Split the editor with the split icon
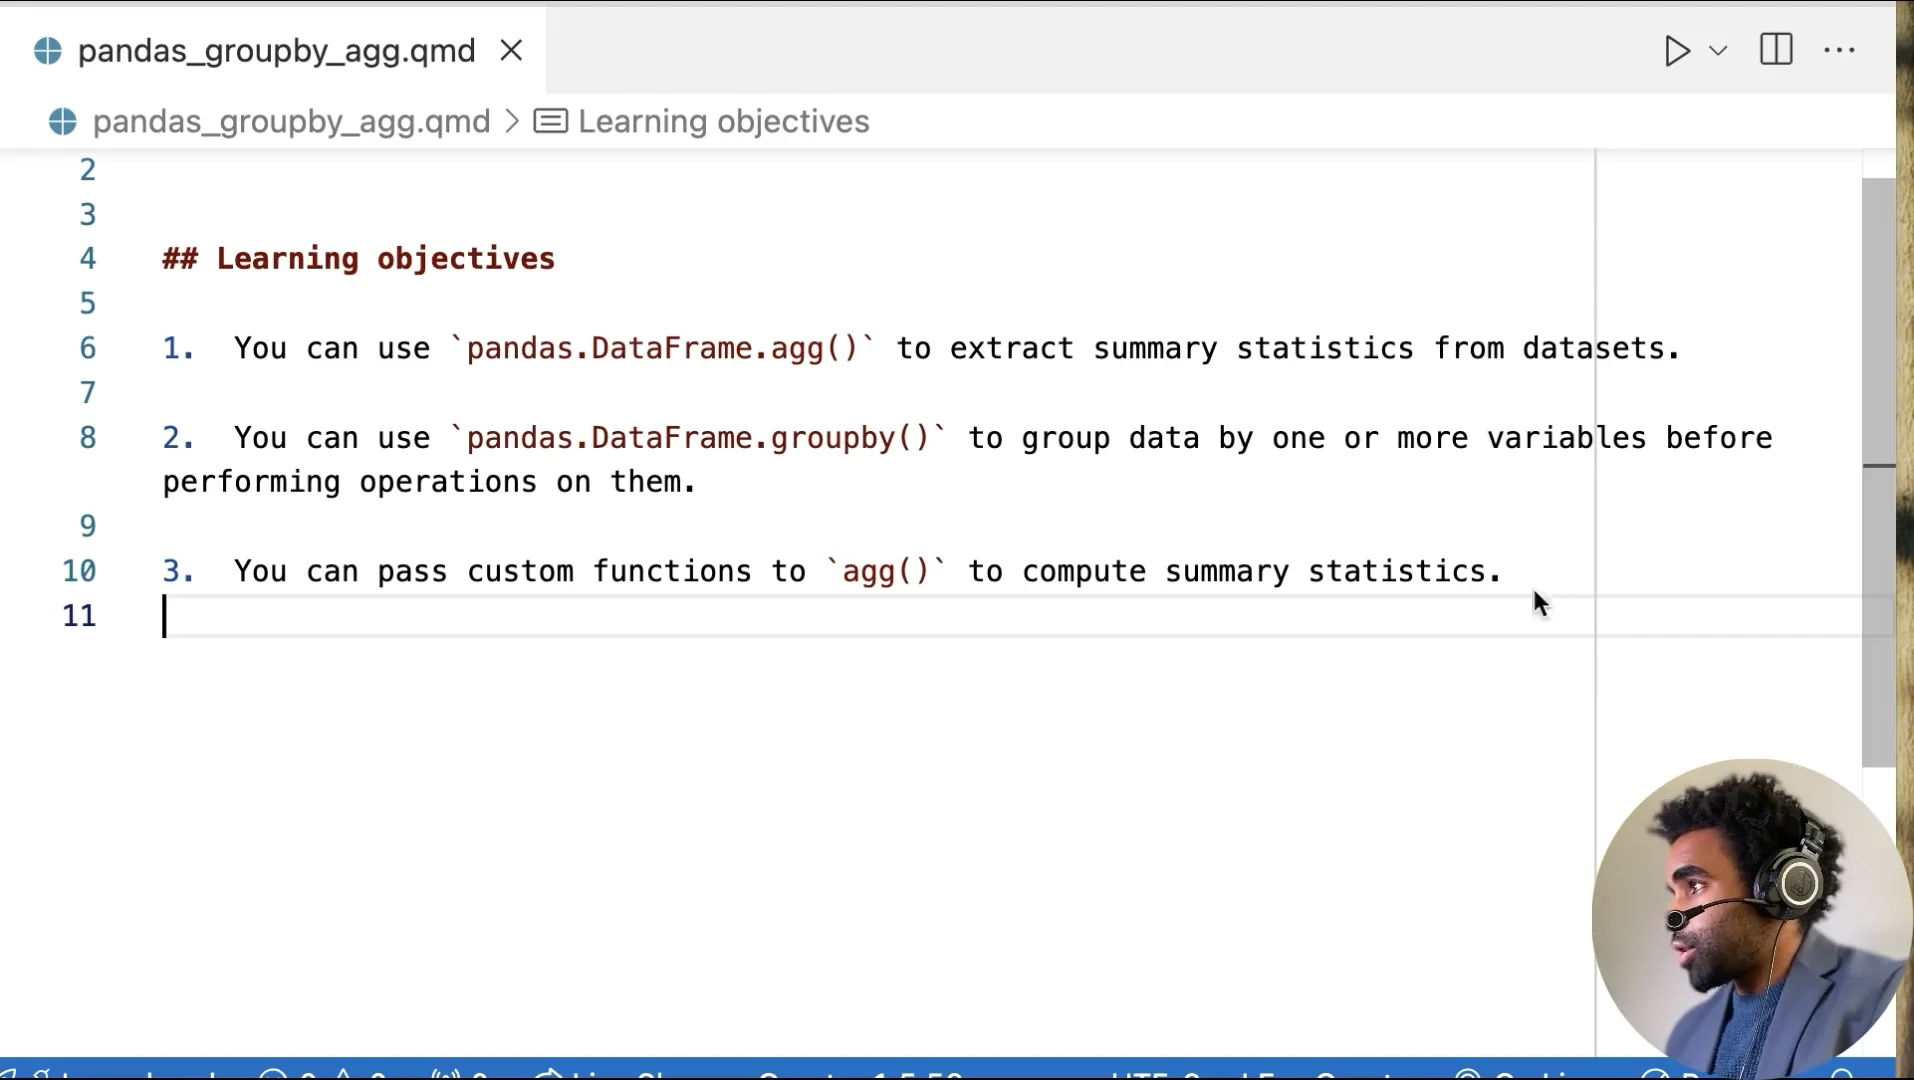 1776,50
